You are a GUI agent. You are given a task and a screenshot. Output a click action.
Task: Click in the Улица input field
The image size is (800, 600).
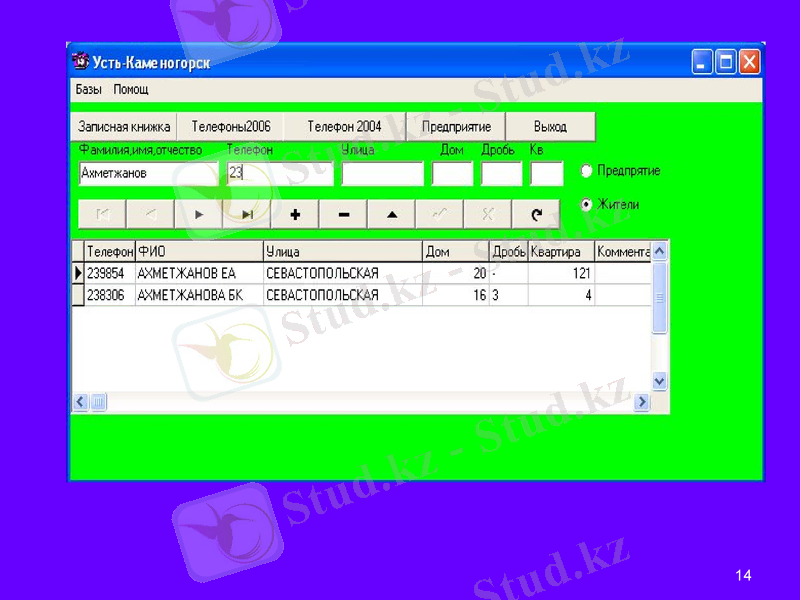382,174
